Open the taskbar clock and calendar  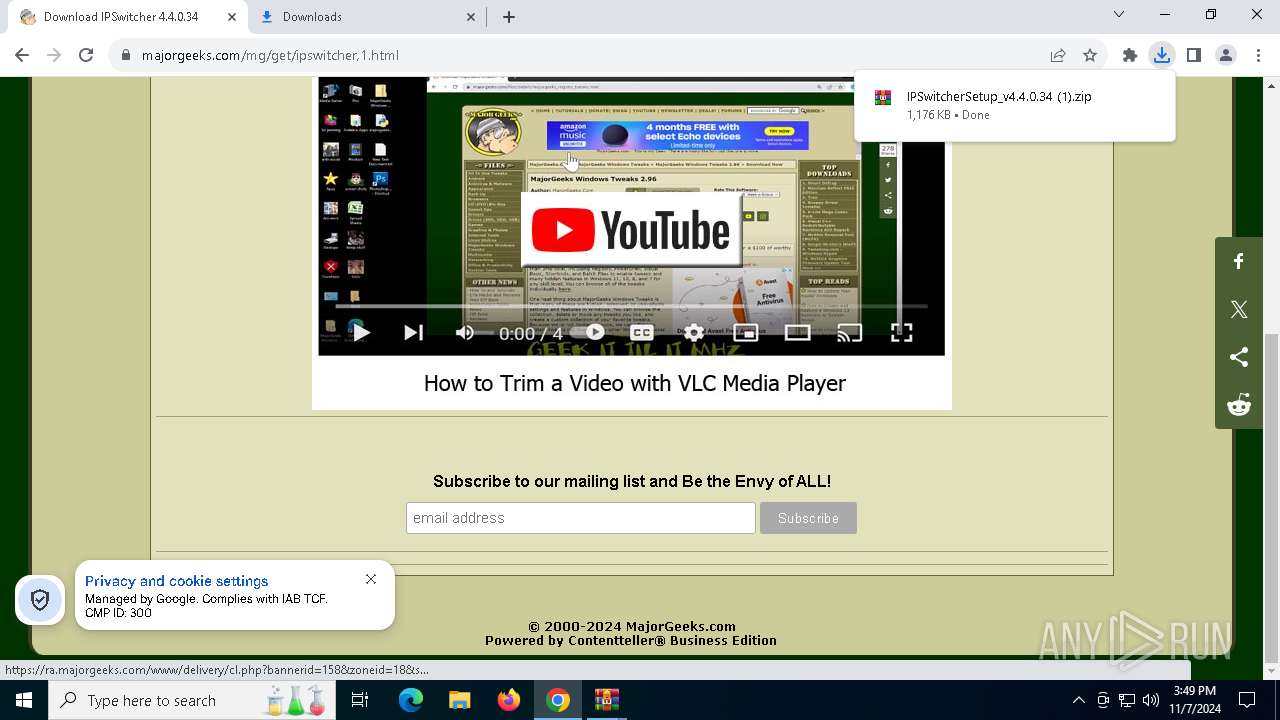[x=1195, y=700]
